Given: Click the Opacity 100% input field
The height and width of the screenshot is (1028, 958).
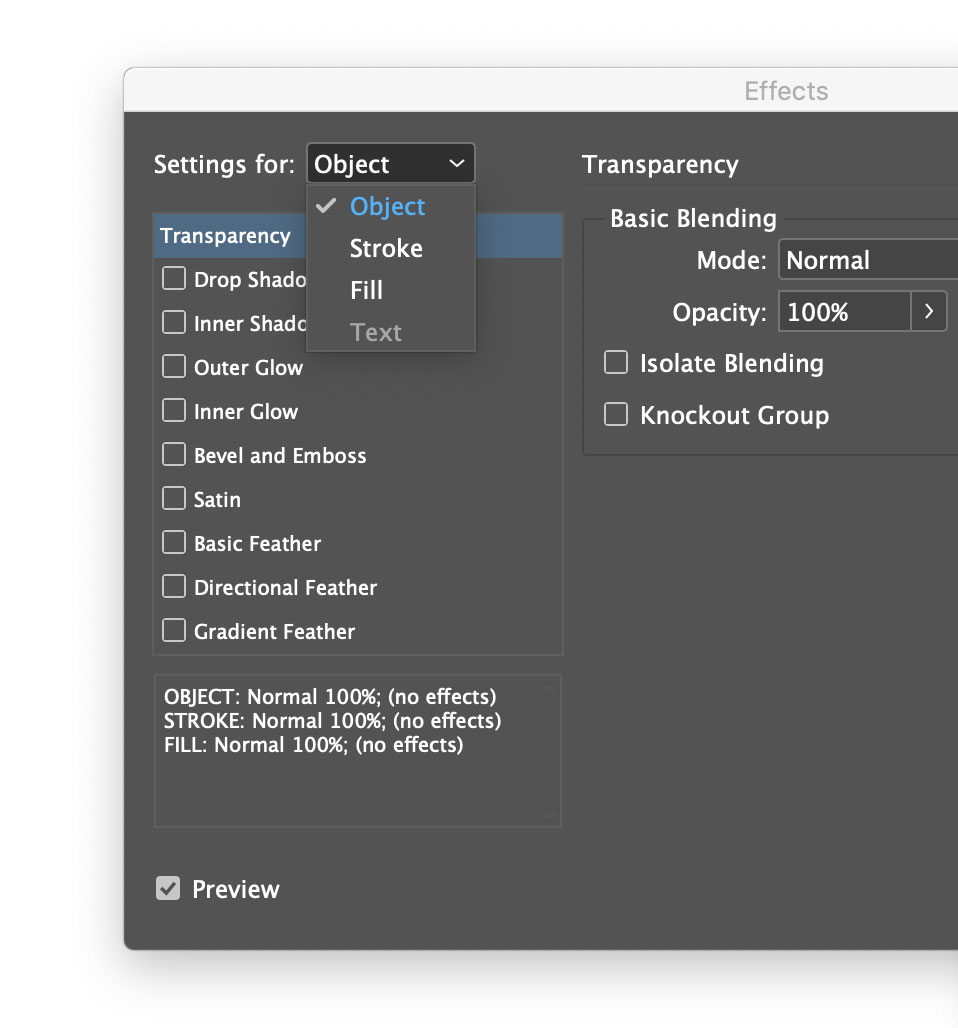Looking at the screenshot, I should click(843, 311).
